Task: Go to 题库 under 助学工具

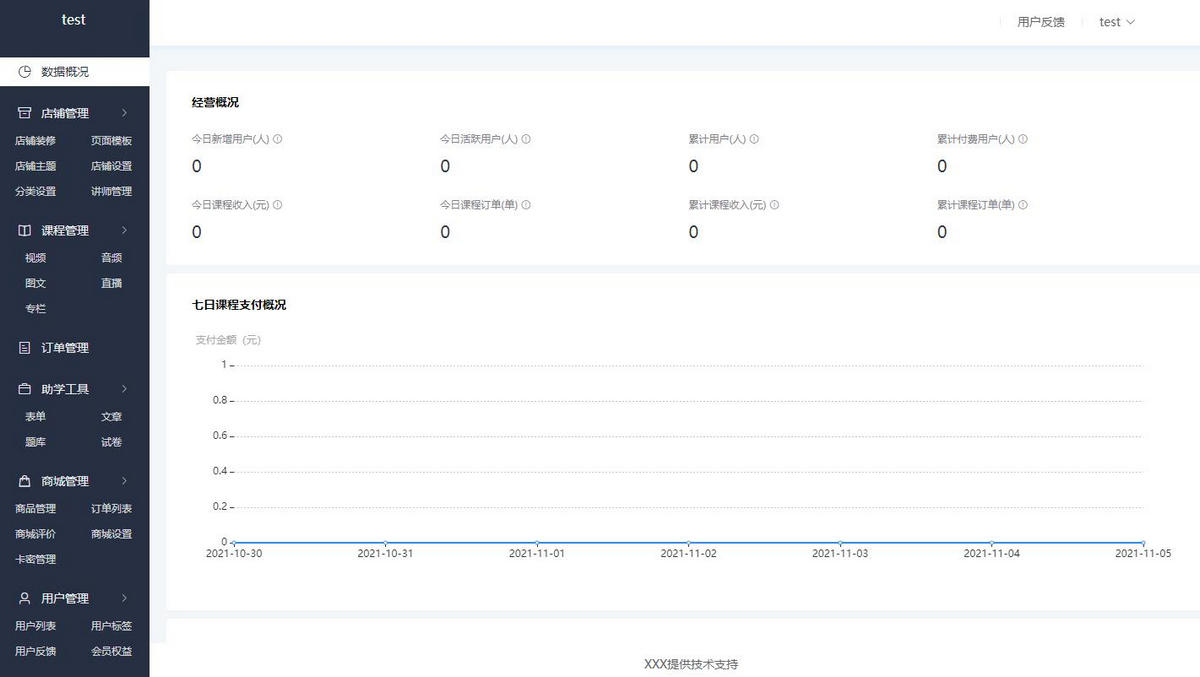Action: pos(35,442)
